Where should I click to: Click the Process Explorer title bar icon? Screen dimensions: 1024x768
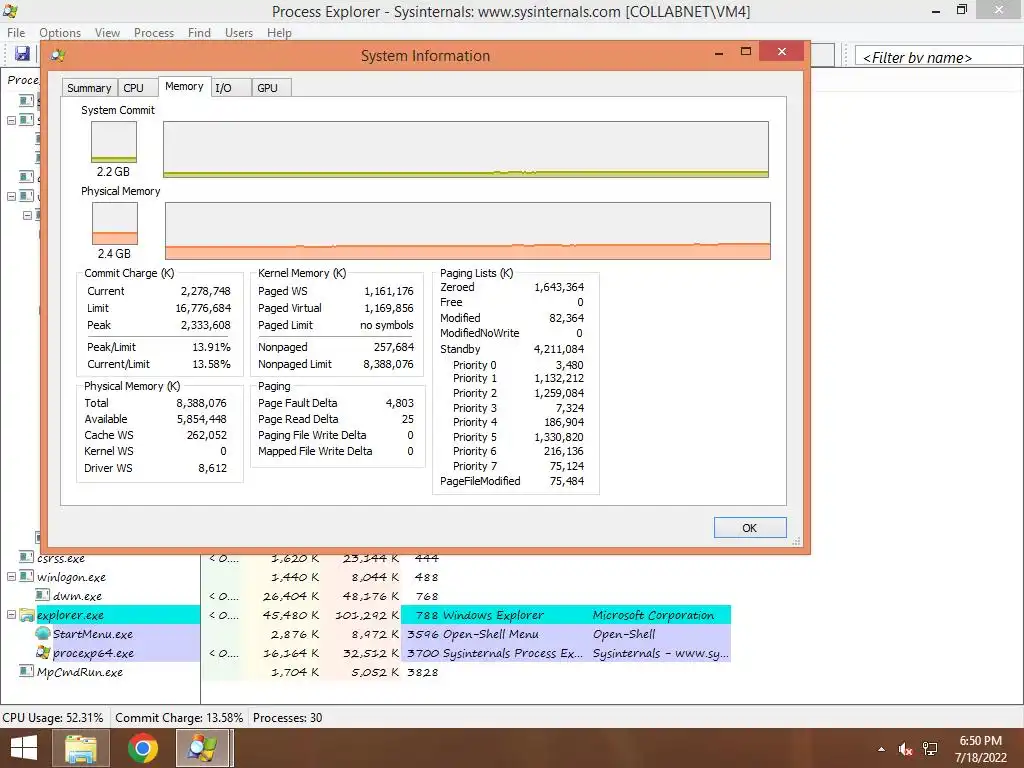tap(10, 10)
